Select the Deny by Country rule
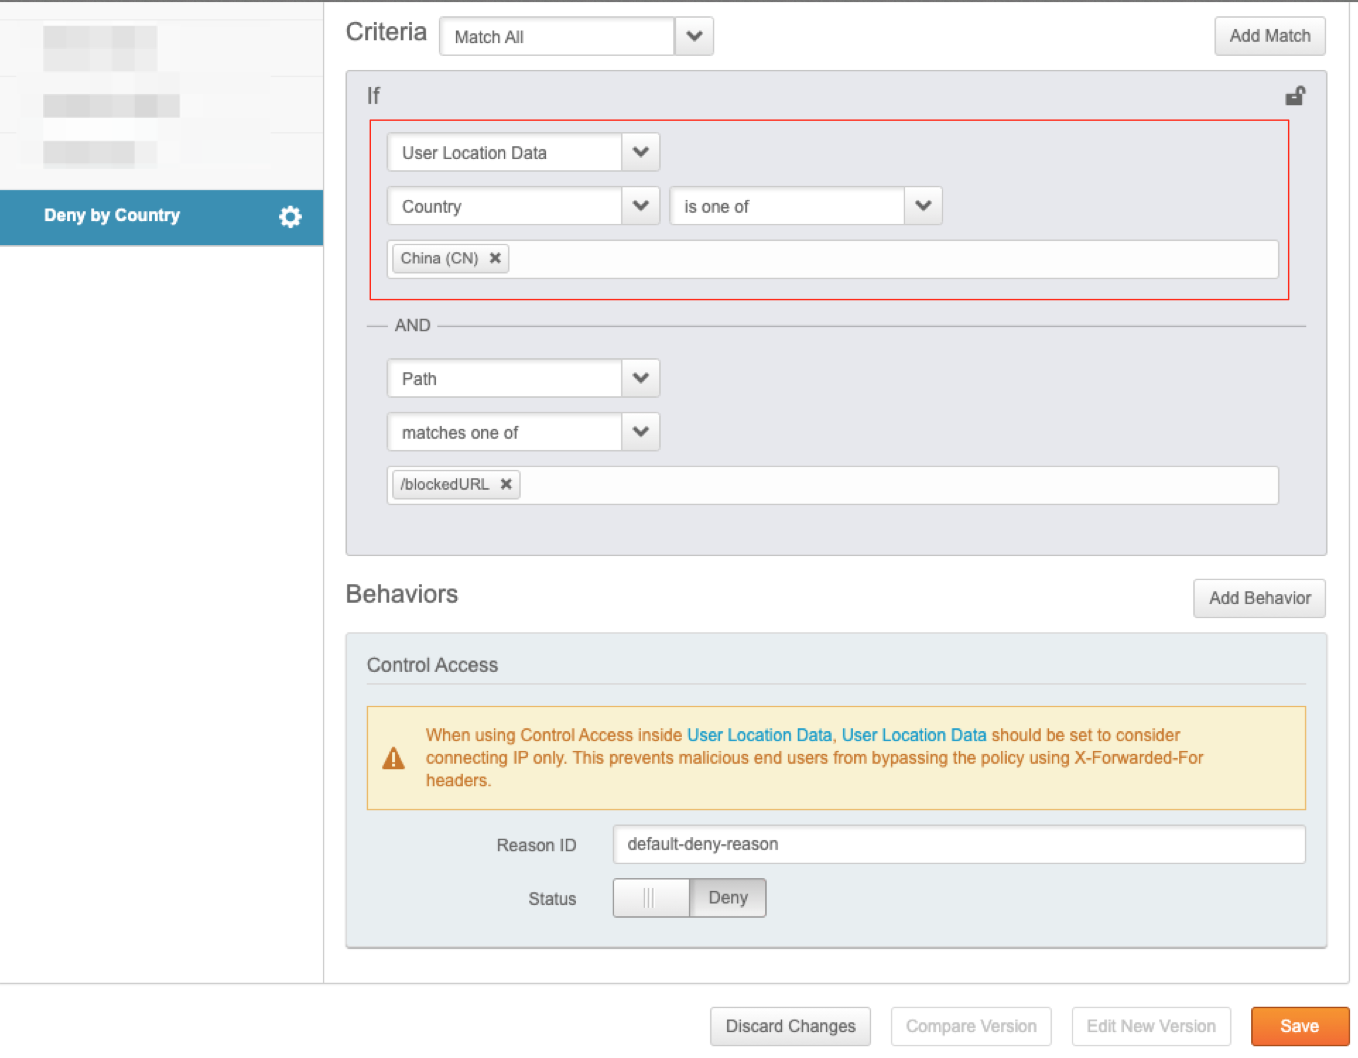 (112, 216)
